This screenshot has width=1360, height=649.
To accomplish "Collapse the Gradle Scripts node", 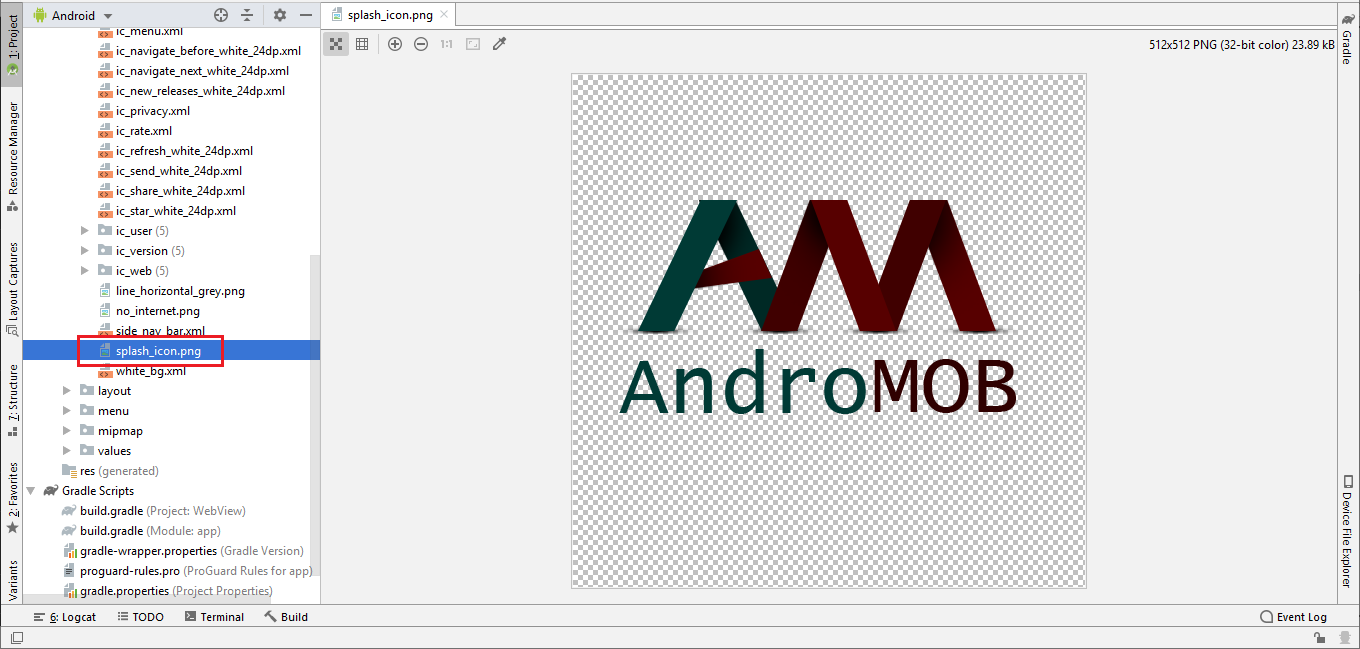I will [x=32, y=491].
